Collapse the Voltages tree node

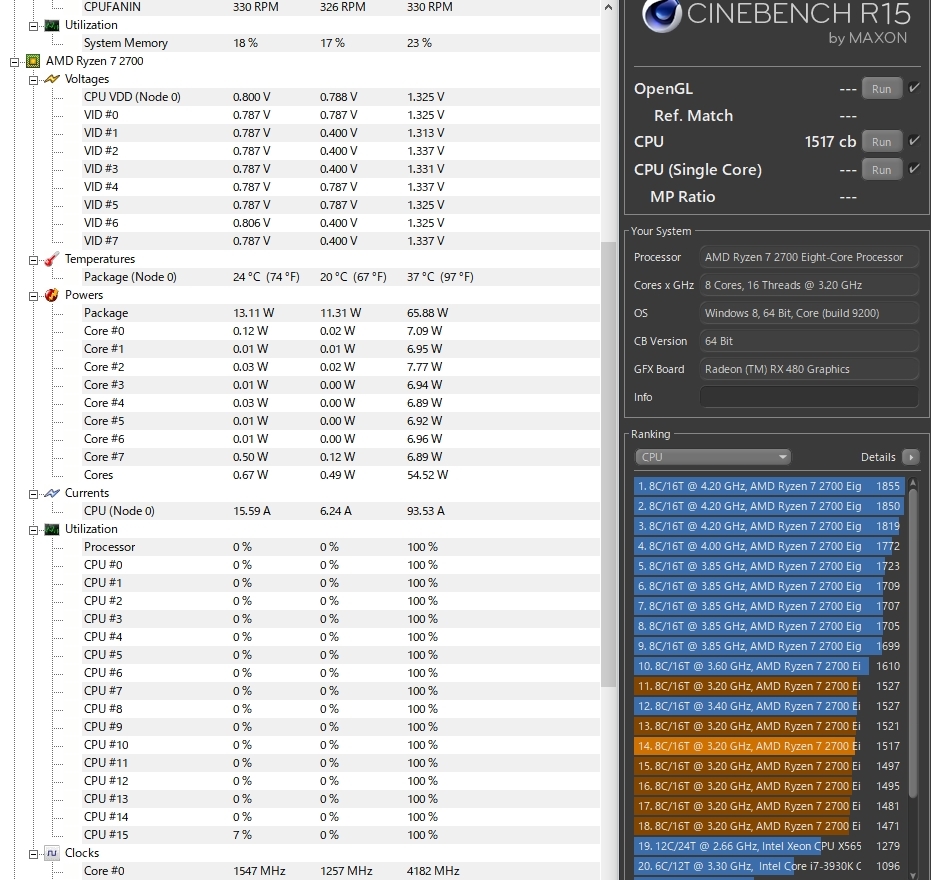click(x=33, y=80)
